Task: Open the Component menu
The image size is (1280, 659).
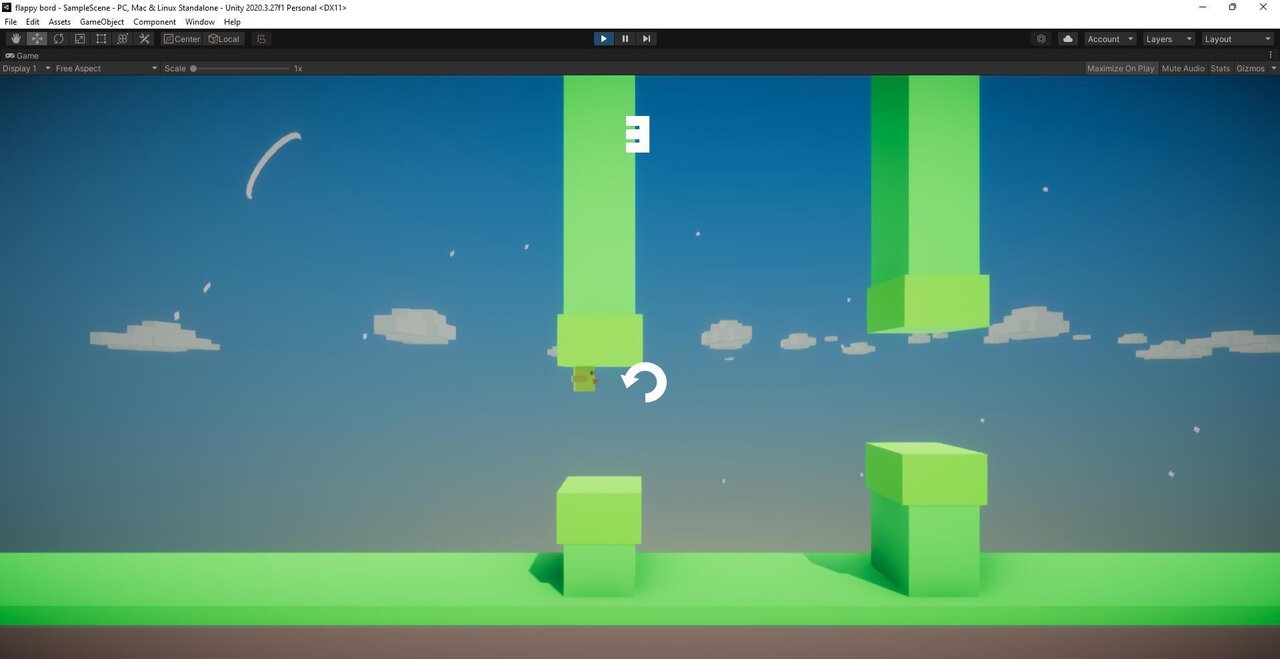Action: pyautogui.click(x=155, y=21)
